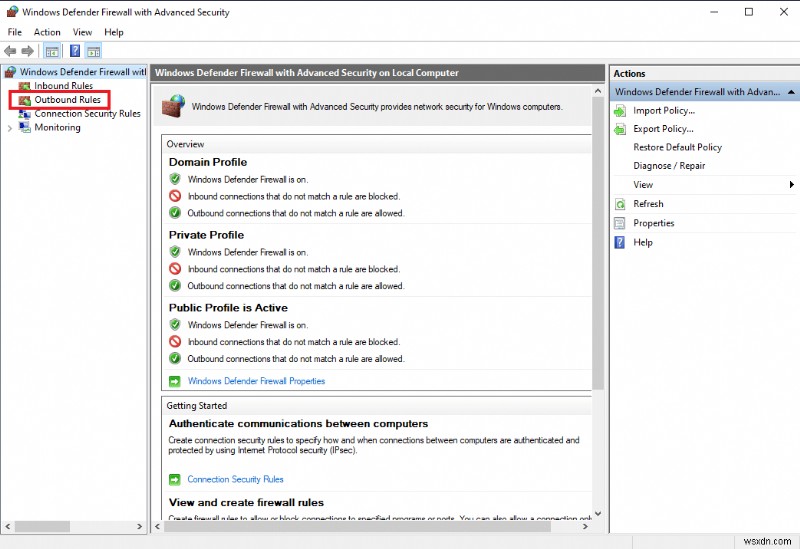Click the Connection Security Rules link in Getting Started
This screenshot has height=549, width=800.
click(x=235, y=479)
